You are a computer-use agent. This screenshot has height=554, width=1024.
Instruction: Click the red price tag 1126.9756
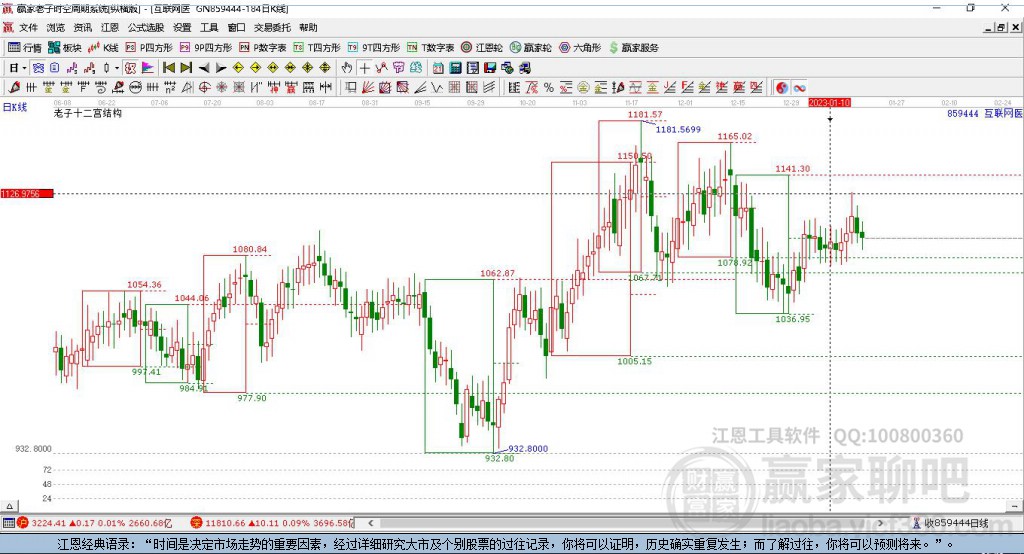[27, 193]
